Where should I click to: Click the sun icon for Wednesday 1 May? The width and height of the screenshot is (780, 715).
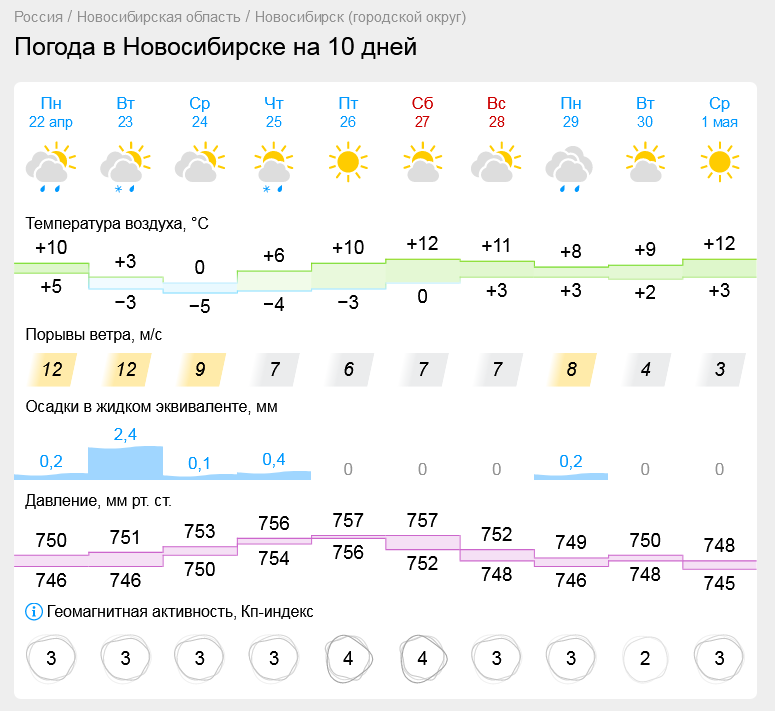point(719,161)
